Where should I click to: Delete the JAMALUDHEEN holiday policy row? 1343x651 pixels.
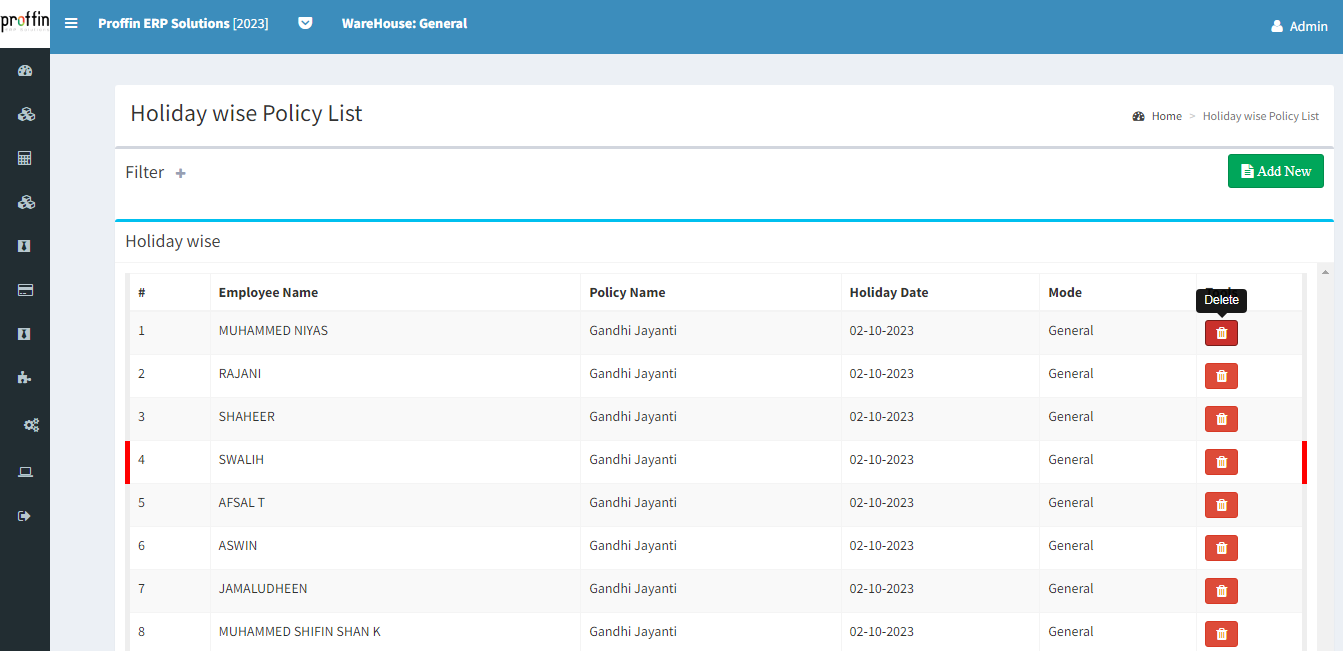coord(1221,591)
